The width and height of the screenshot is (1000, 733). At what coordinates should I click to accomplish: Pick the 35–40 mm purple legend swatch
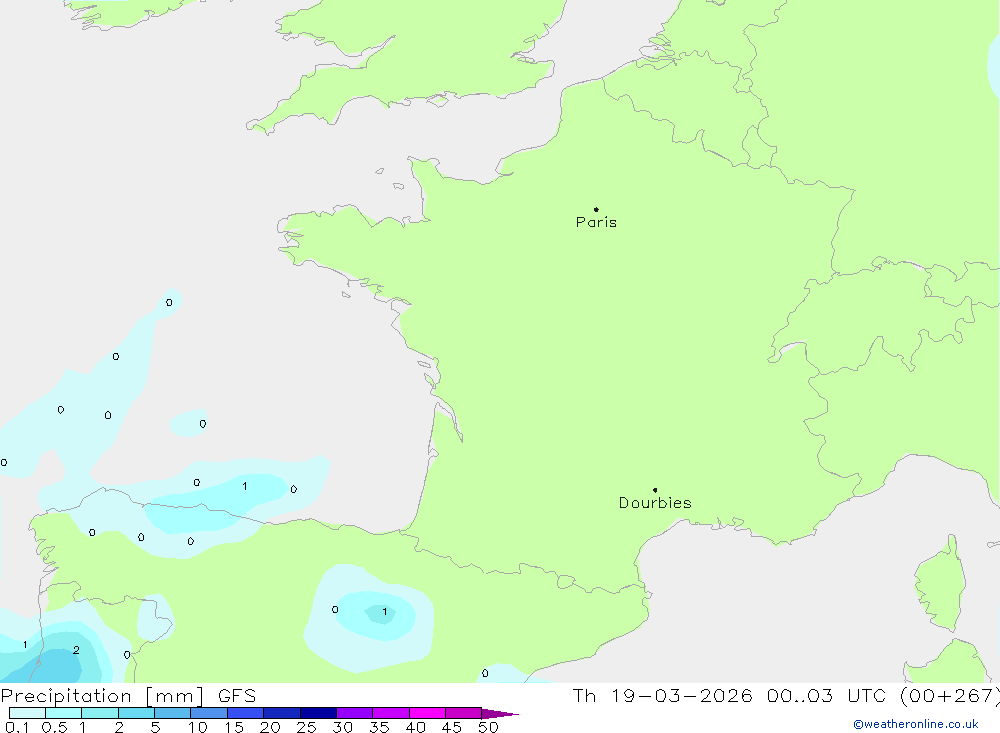click(x=391, y=713)
